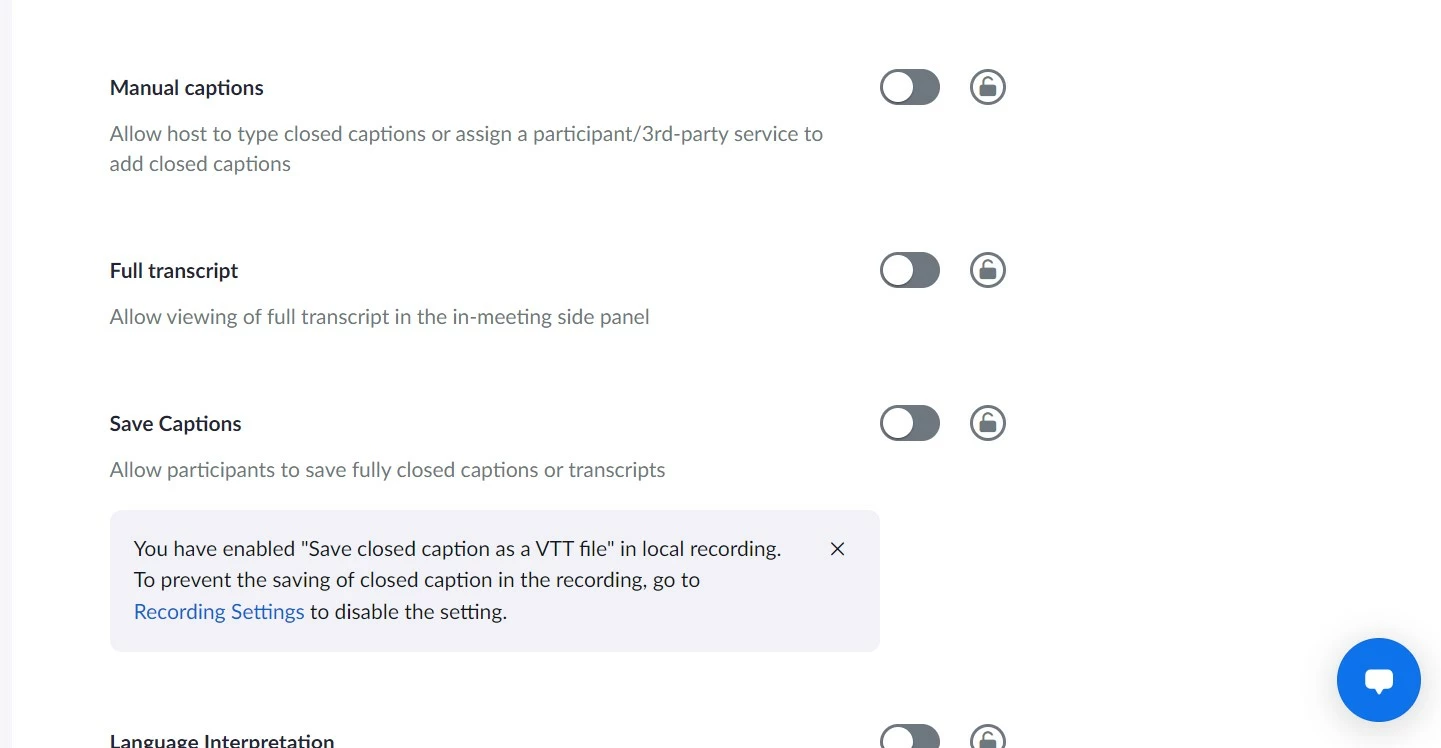Open the Recording Settings link
The image size is (1441, 748).
[219, 612]
